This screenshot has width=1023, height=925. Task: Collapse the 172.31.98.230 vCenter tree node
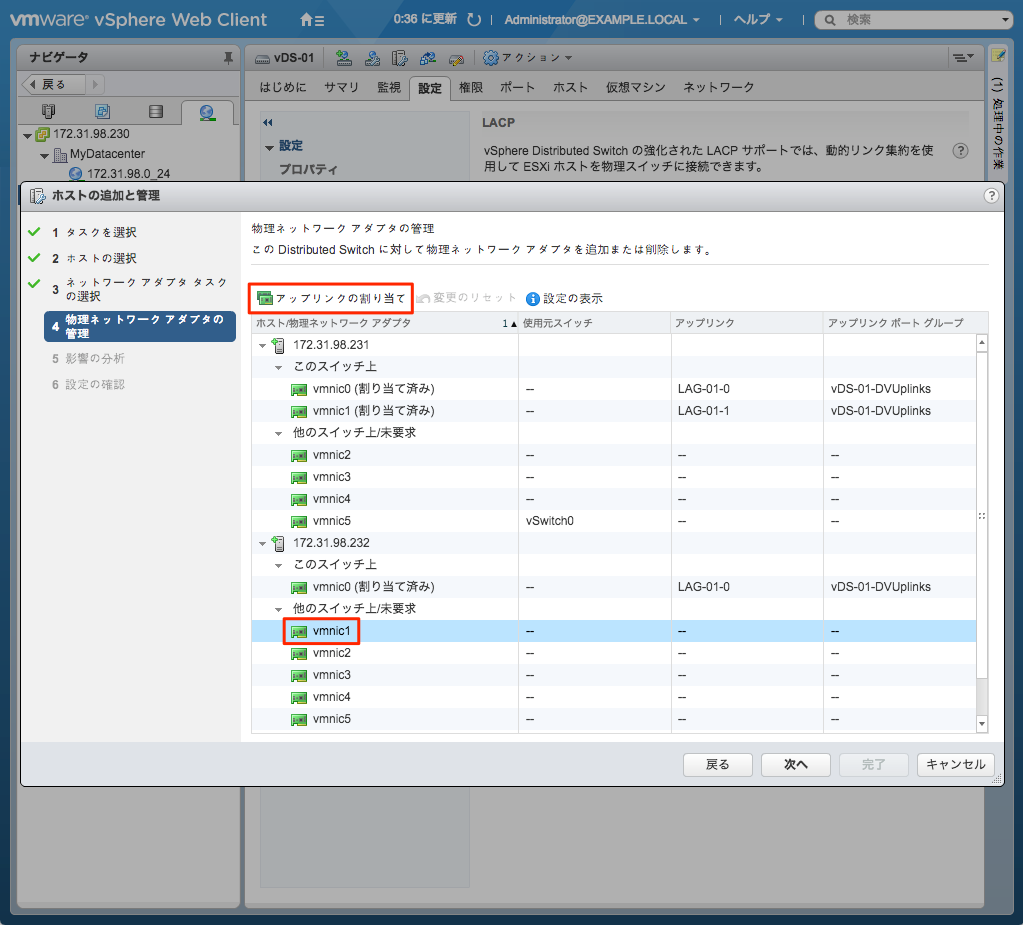27,136
